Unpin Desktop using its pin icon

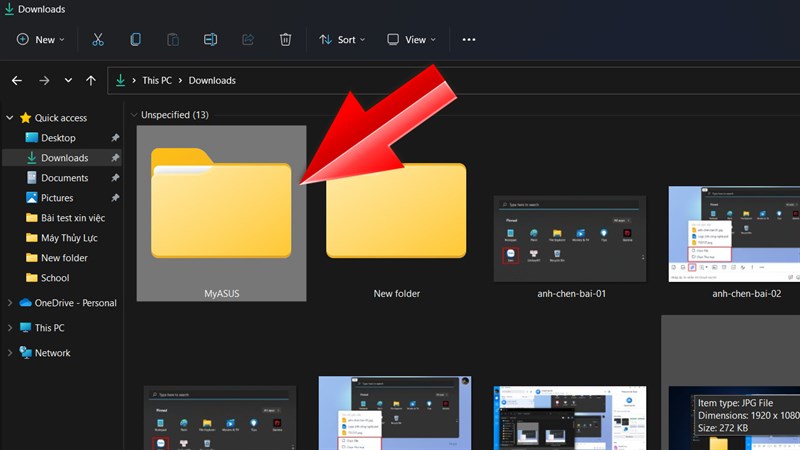click(x=115, y=138)
